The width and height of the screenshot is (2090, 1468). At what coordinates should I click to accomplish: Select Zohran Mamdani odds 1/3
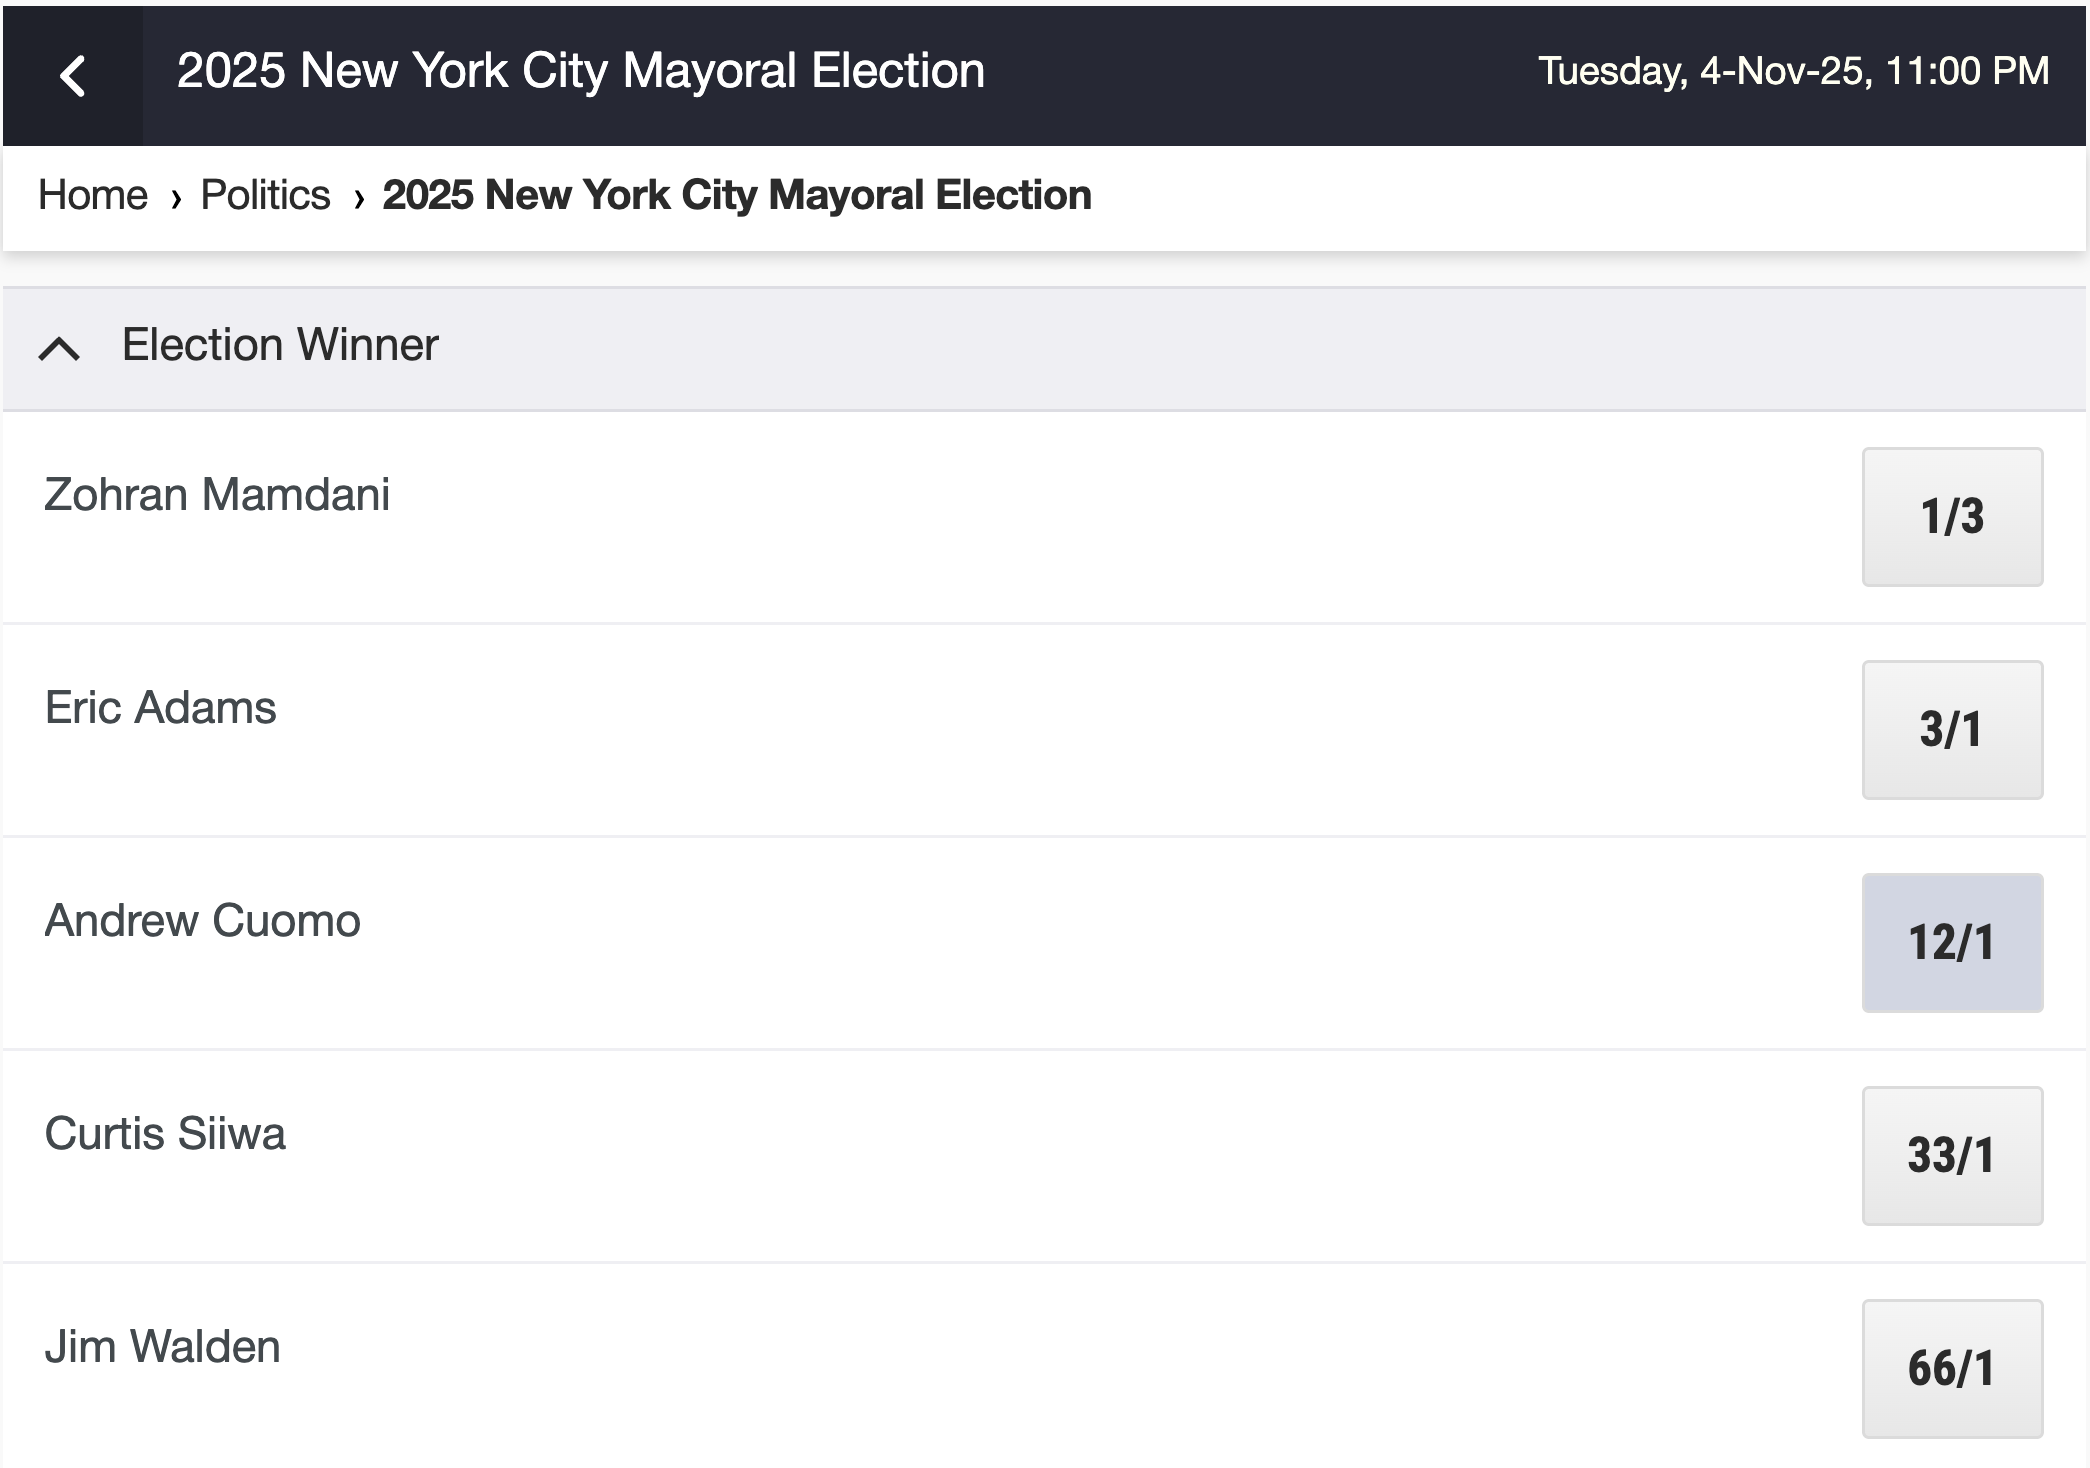click(x=1951, y=517)
